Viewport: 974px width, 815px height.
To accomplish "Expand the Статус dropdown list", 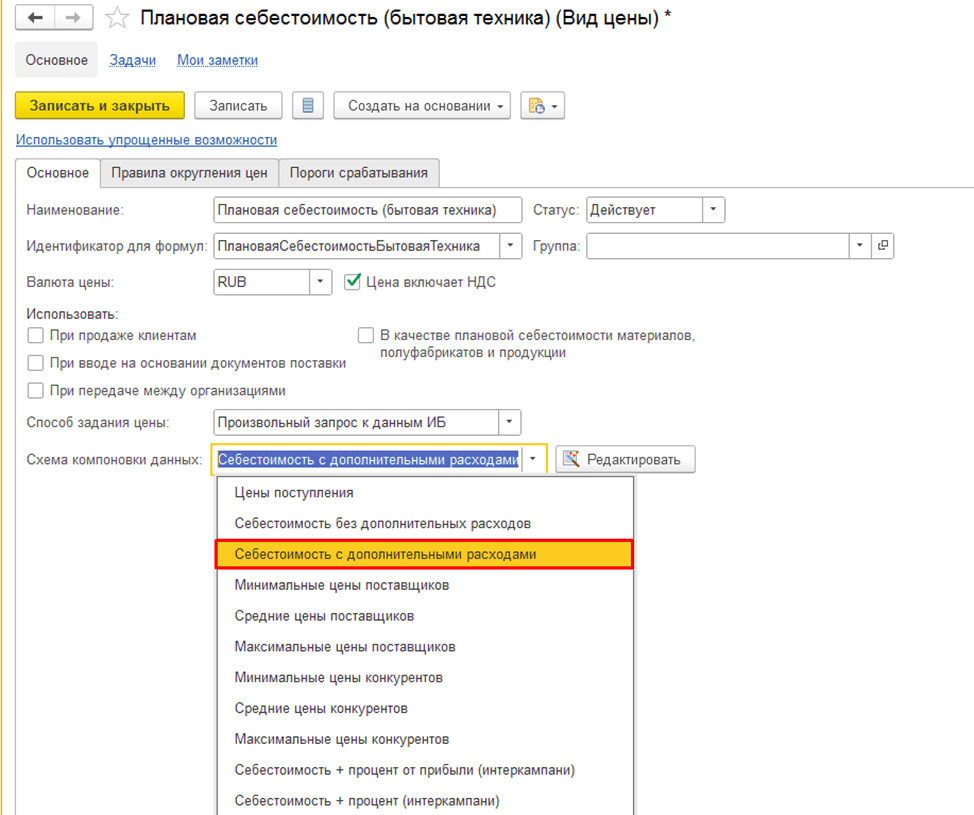I will coord(713,210).
